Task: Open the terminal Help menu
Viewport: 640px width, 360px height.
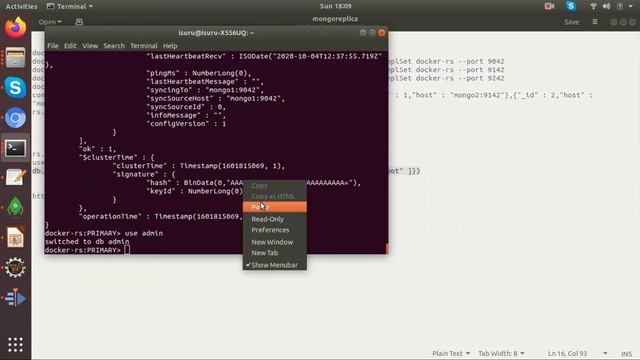Action: coord(170,46)
